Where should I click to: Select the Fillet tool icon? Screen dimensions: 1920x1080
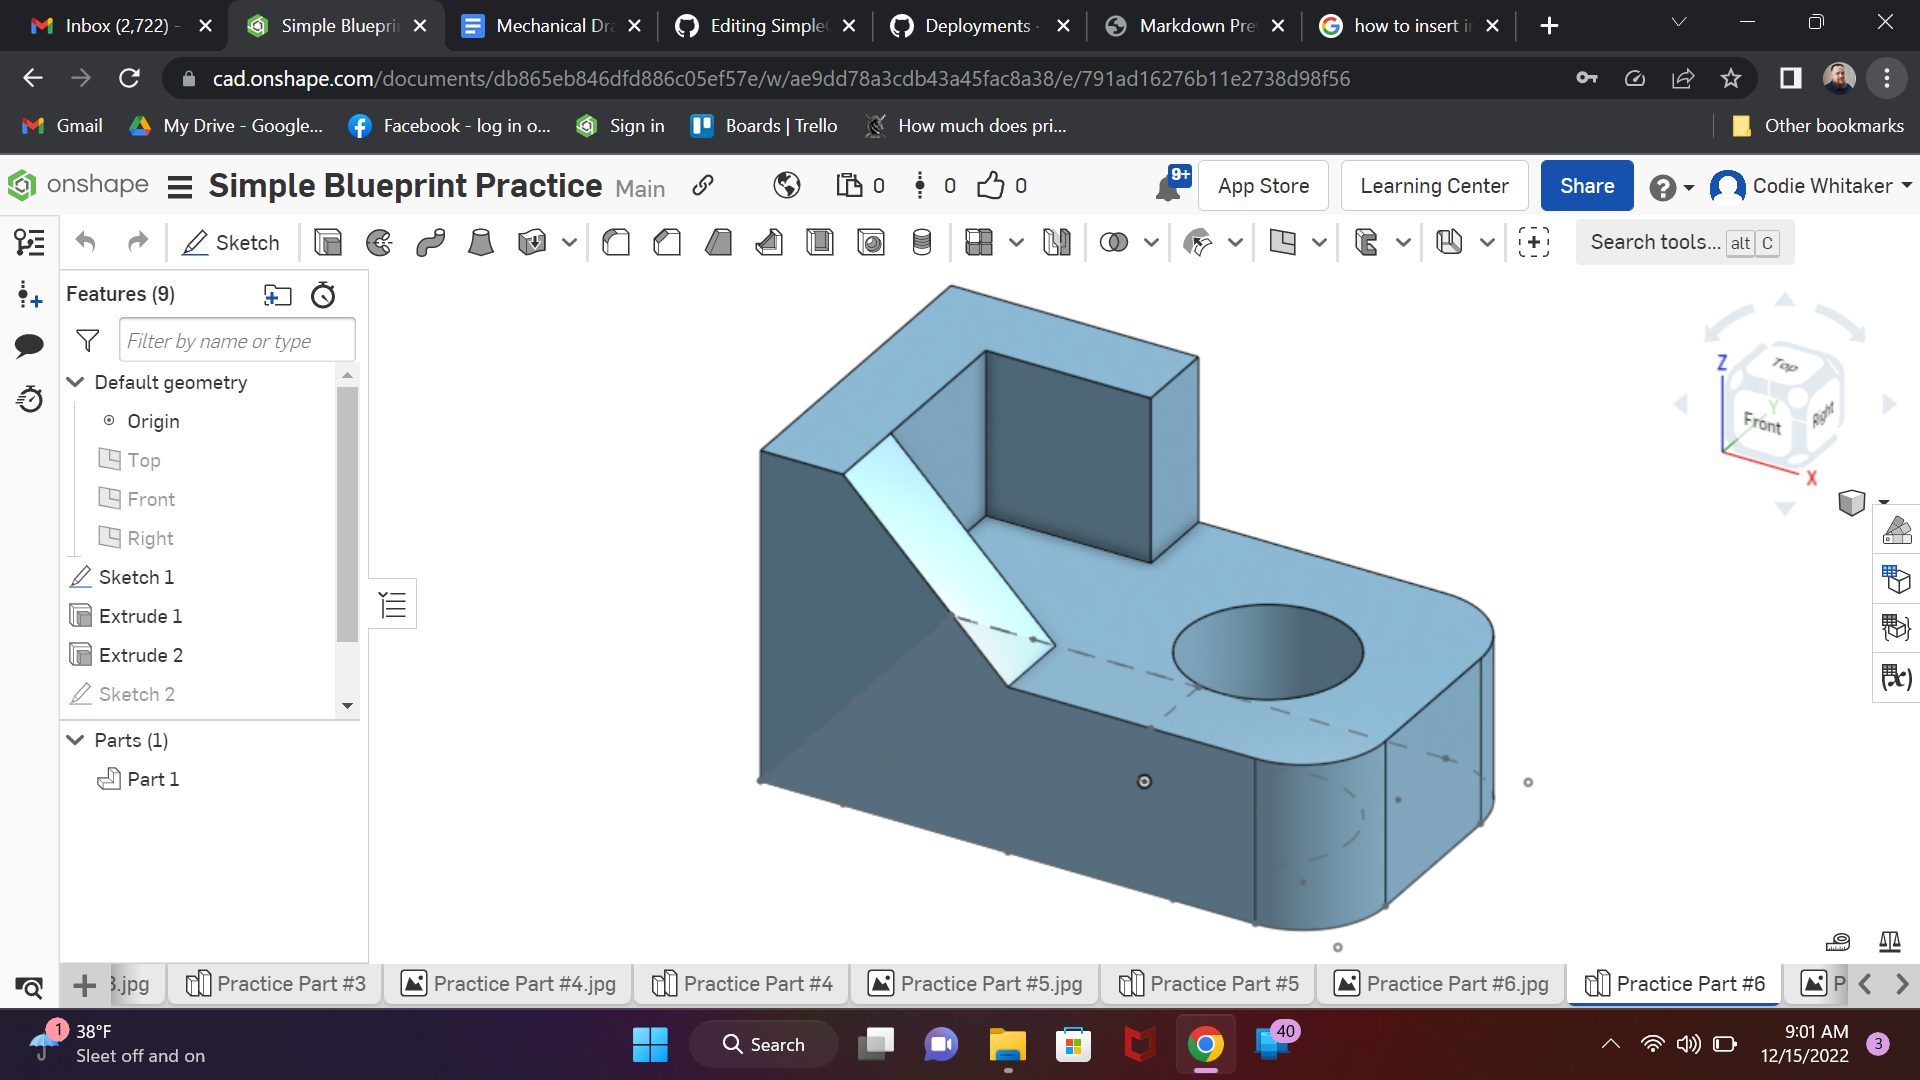pos(616,242)
